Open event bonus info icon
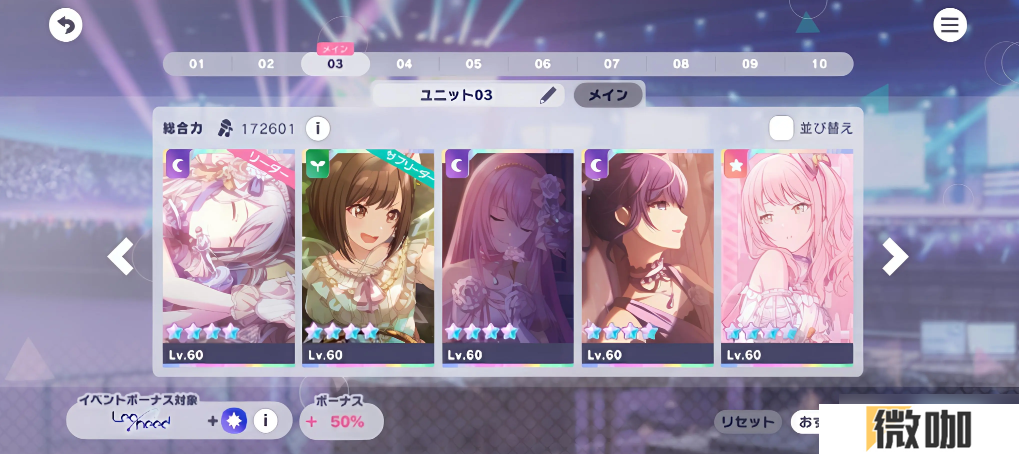1019x454 pixels. [265, 421]
